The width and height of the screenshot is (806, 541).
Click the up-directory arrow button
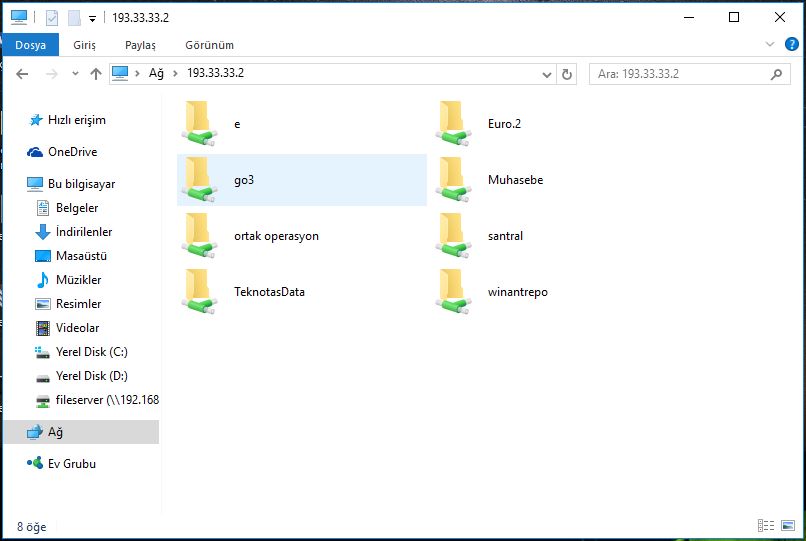tap(96, 74)
